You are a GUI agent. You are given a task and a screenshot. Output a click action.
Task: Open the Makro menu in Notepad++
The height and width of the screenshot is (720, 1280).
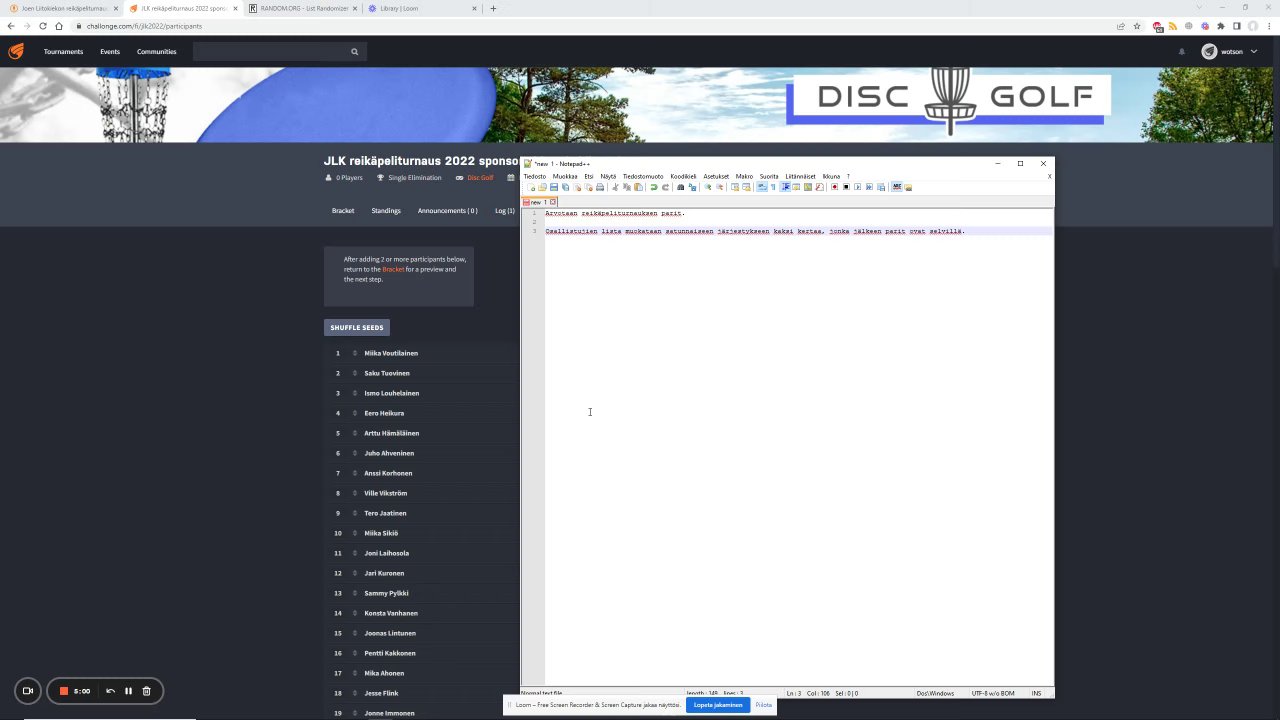click(x=744, y=176)
